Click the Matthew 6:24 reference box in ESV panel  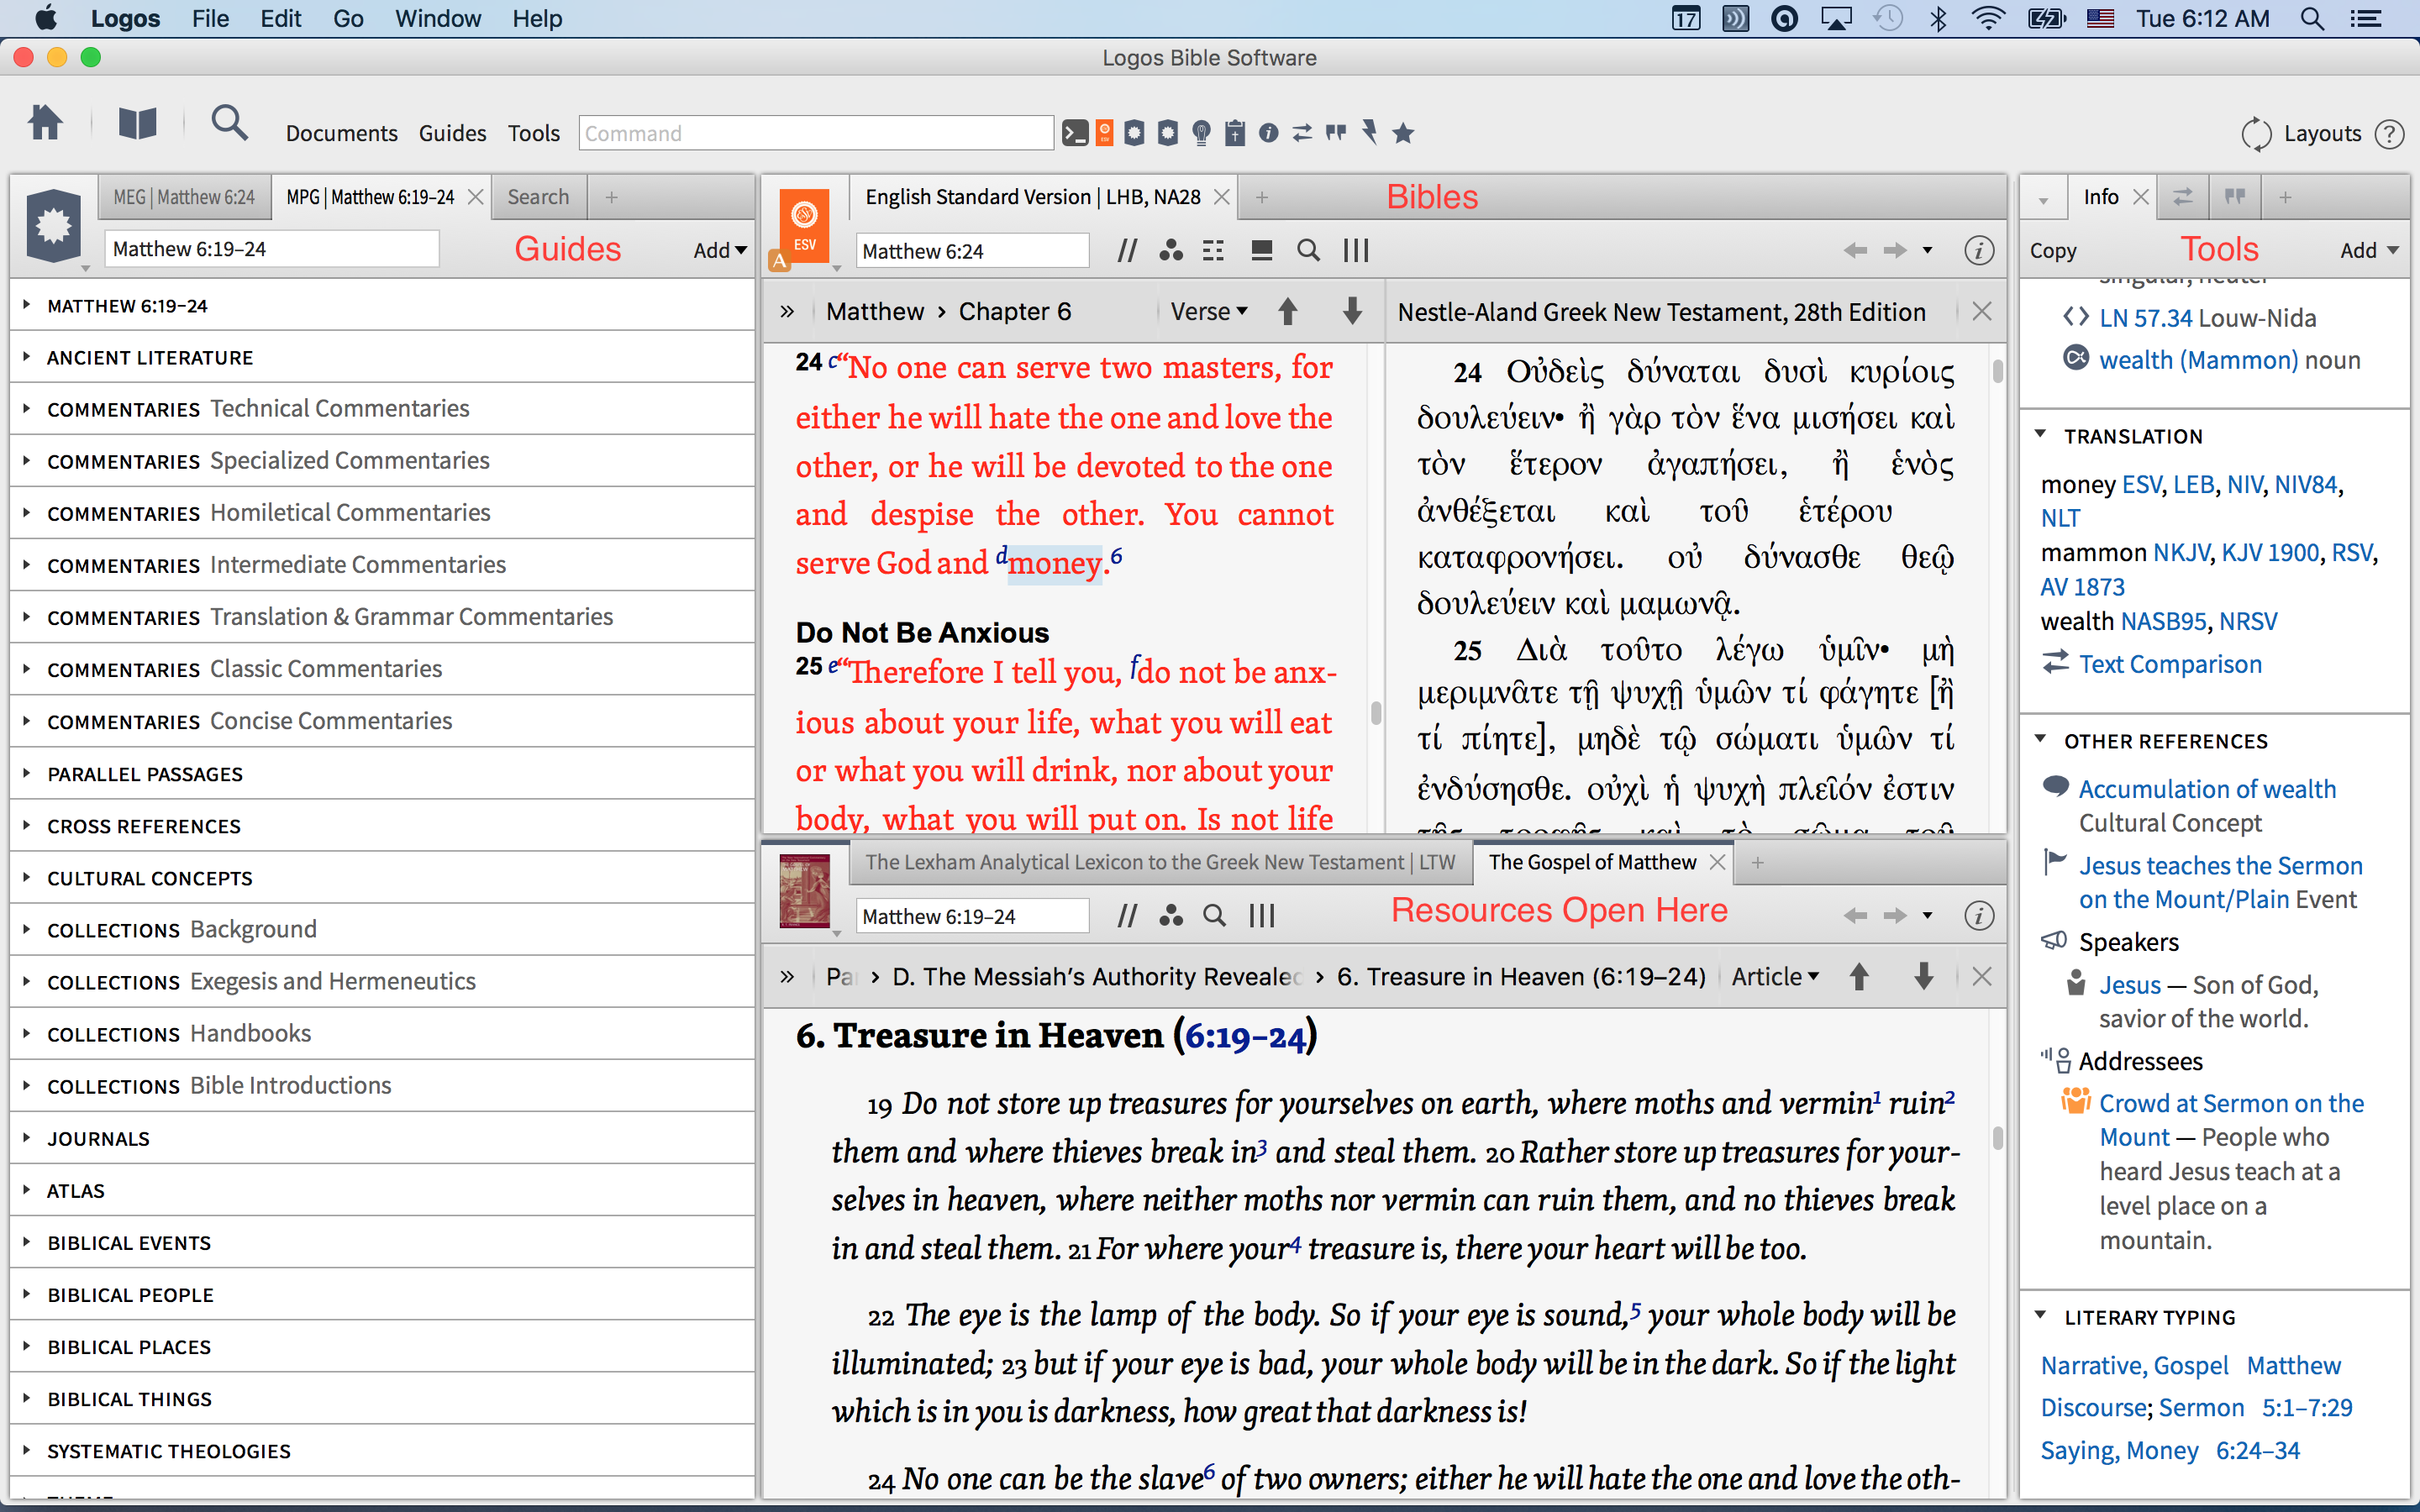(x=972, y=251)
